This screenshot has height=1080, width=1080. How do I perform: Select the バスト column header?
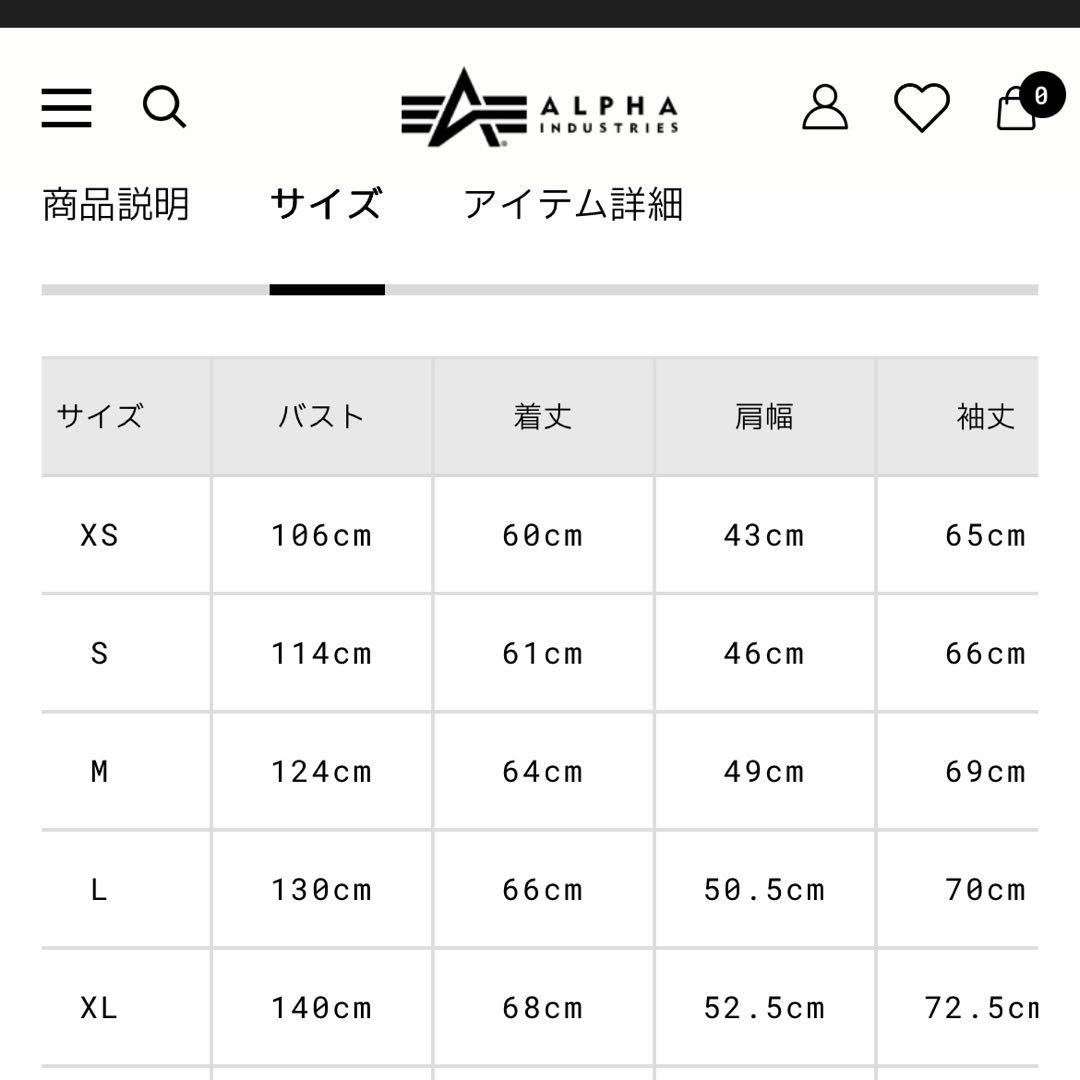322,416
